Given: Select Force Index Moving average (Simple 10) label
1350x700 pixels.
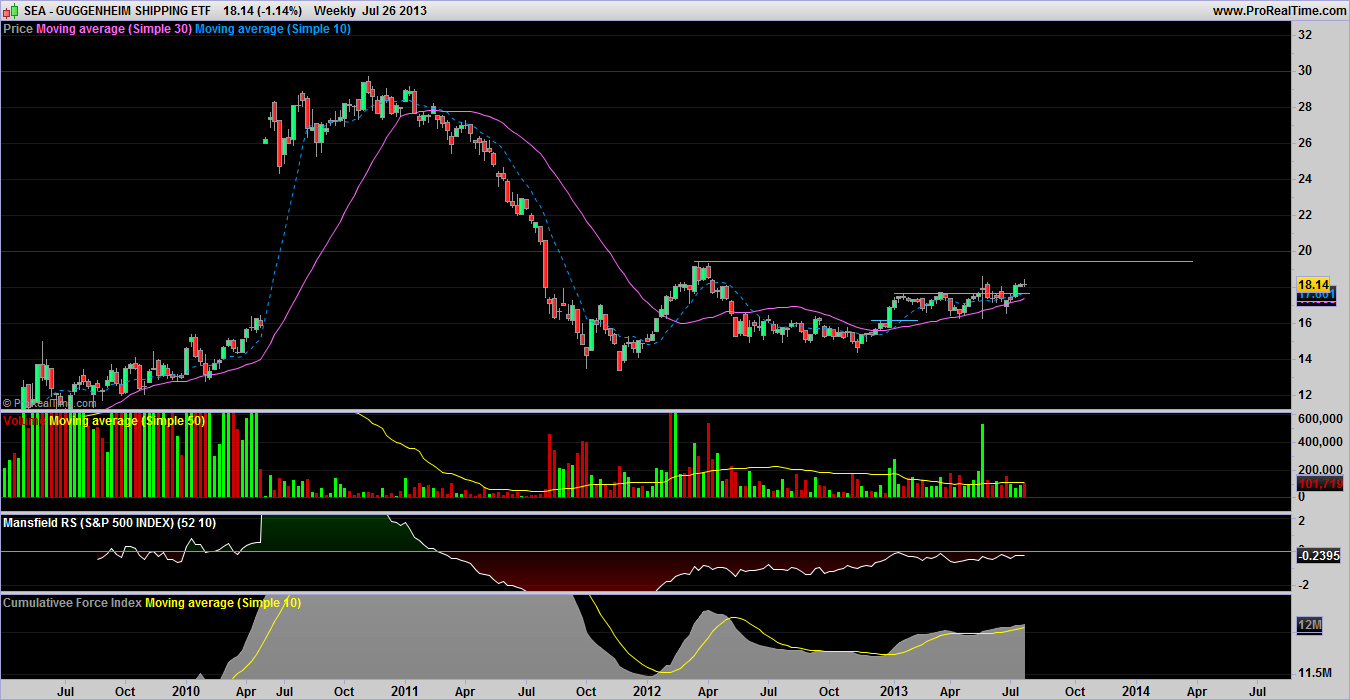Looking at the screenshot, I should 222,603.
